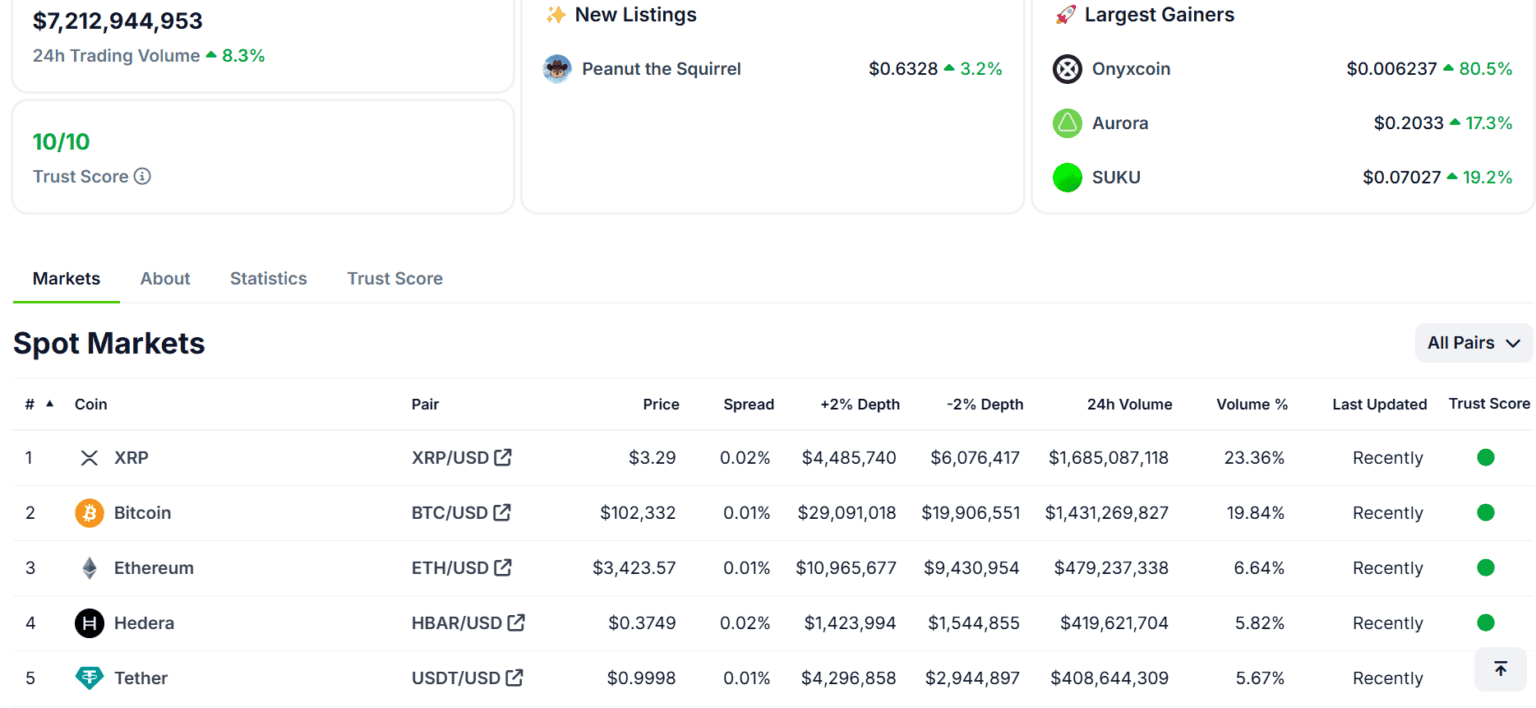Click the Bitcoin coin name
Viewport: 1536px width, 708px height.
click(x=142, y=513)
